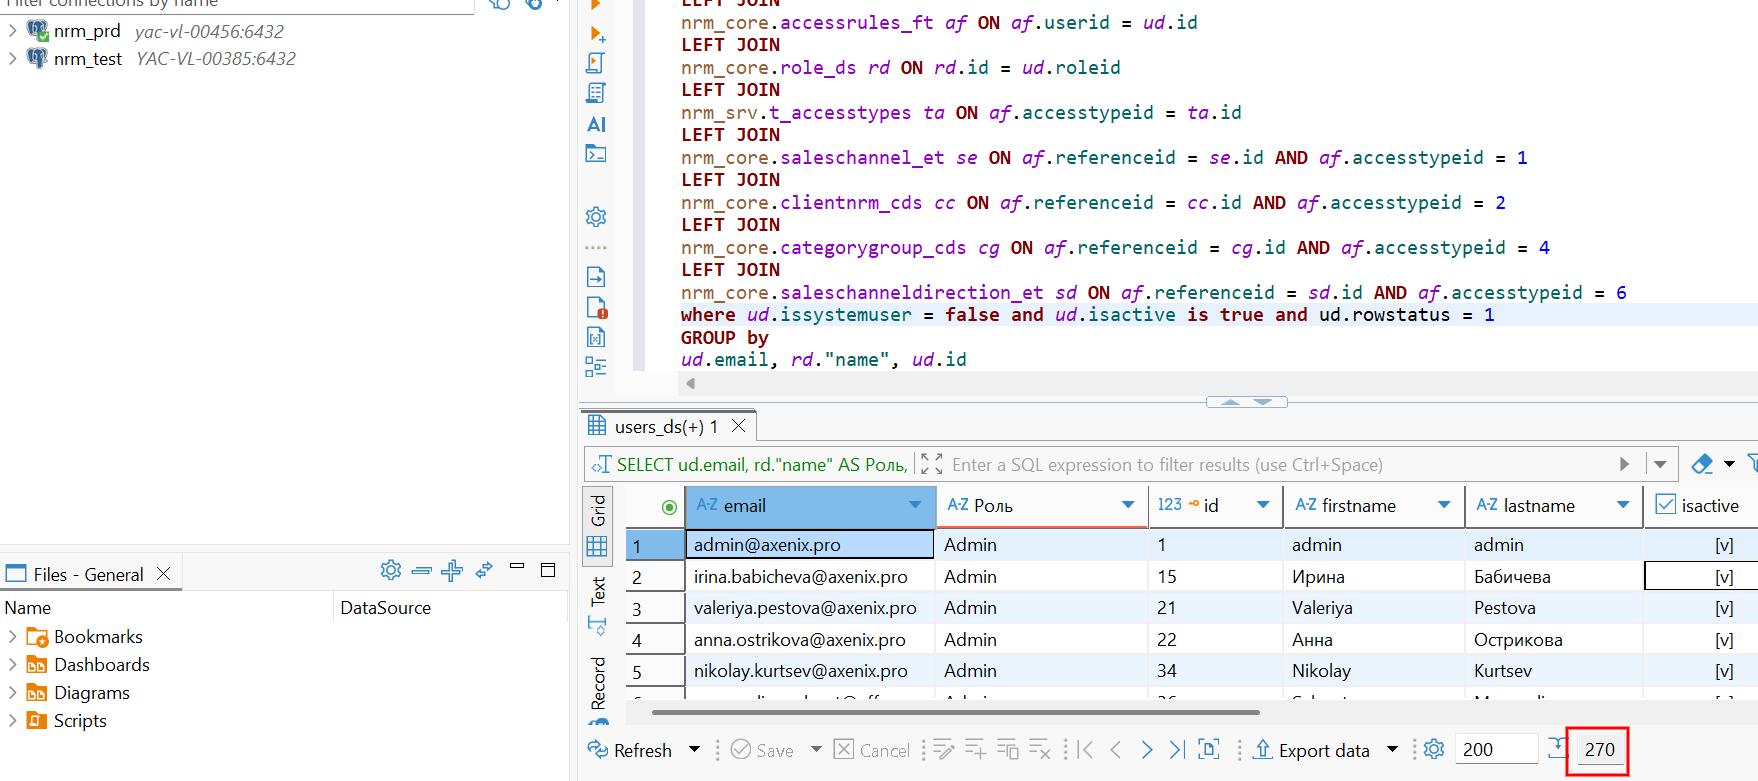Expand the Scripts folder
1758x781 pixels.
click(12, 721)
